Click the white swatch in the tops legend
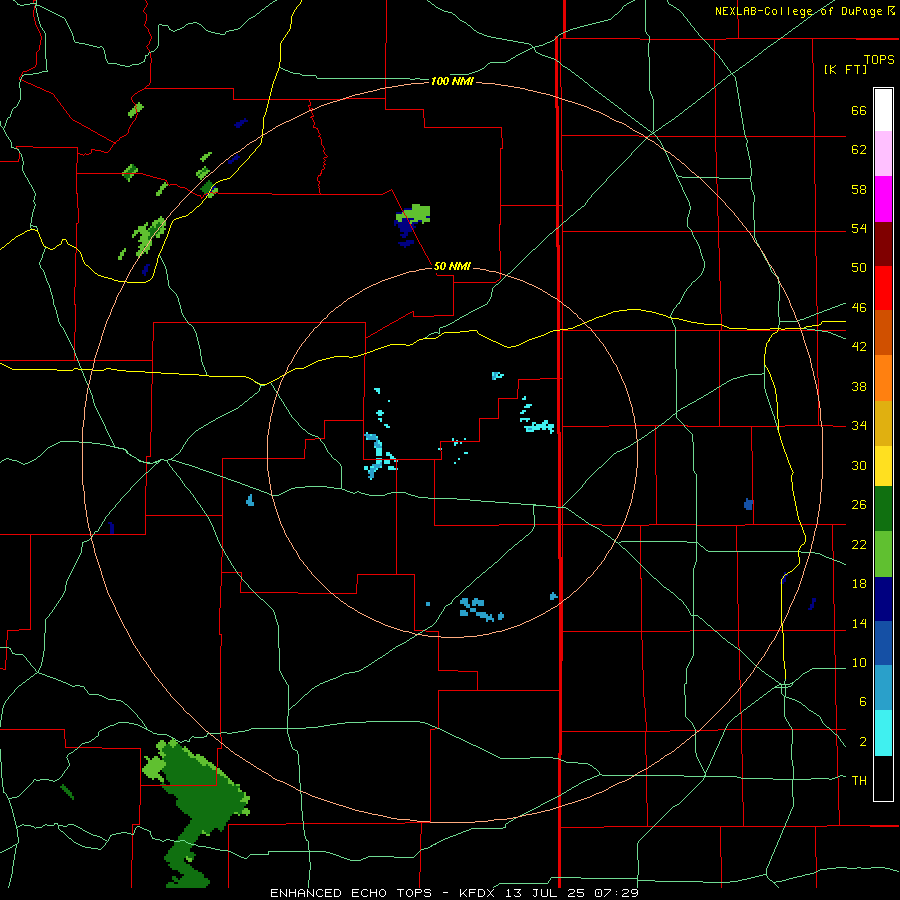The image size is (900, 900). (883, 110)
